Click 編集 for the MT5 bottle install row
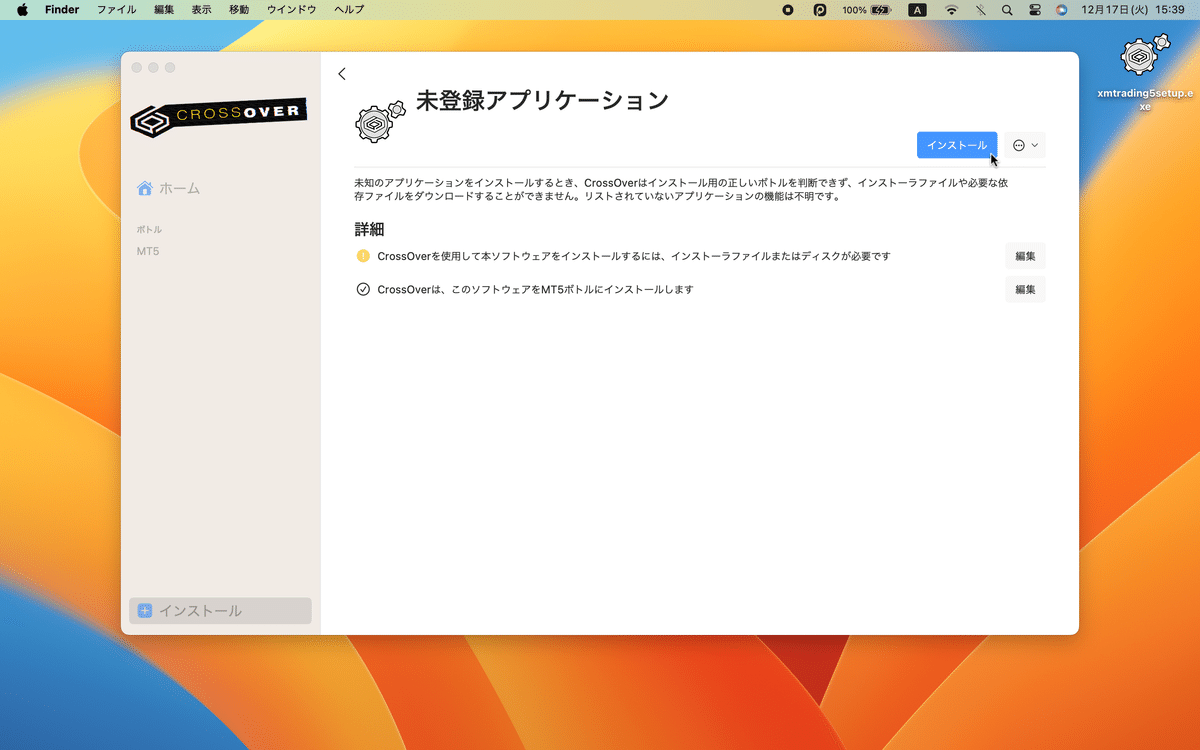 pyautogui.click(x=1025, y=290)
